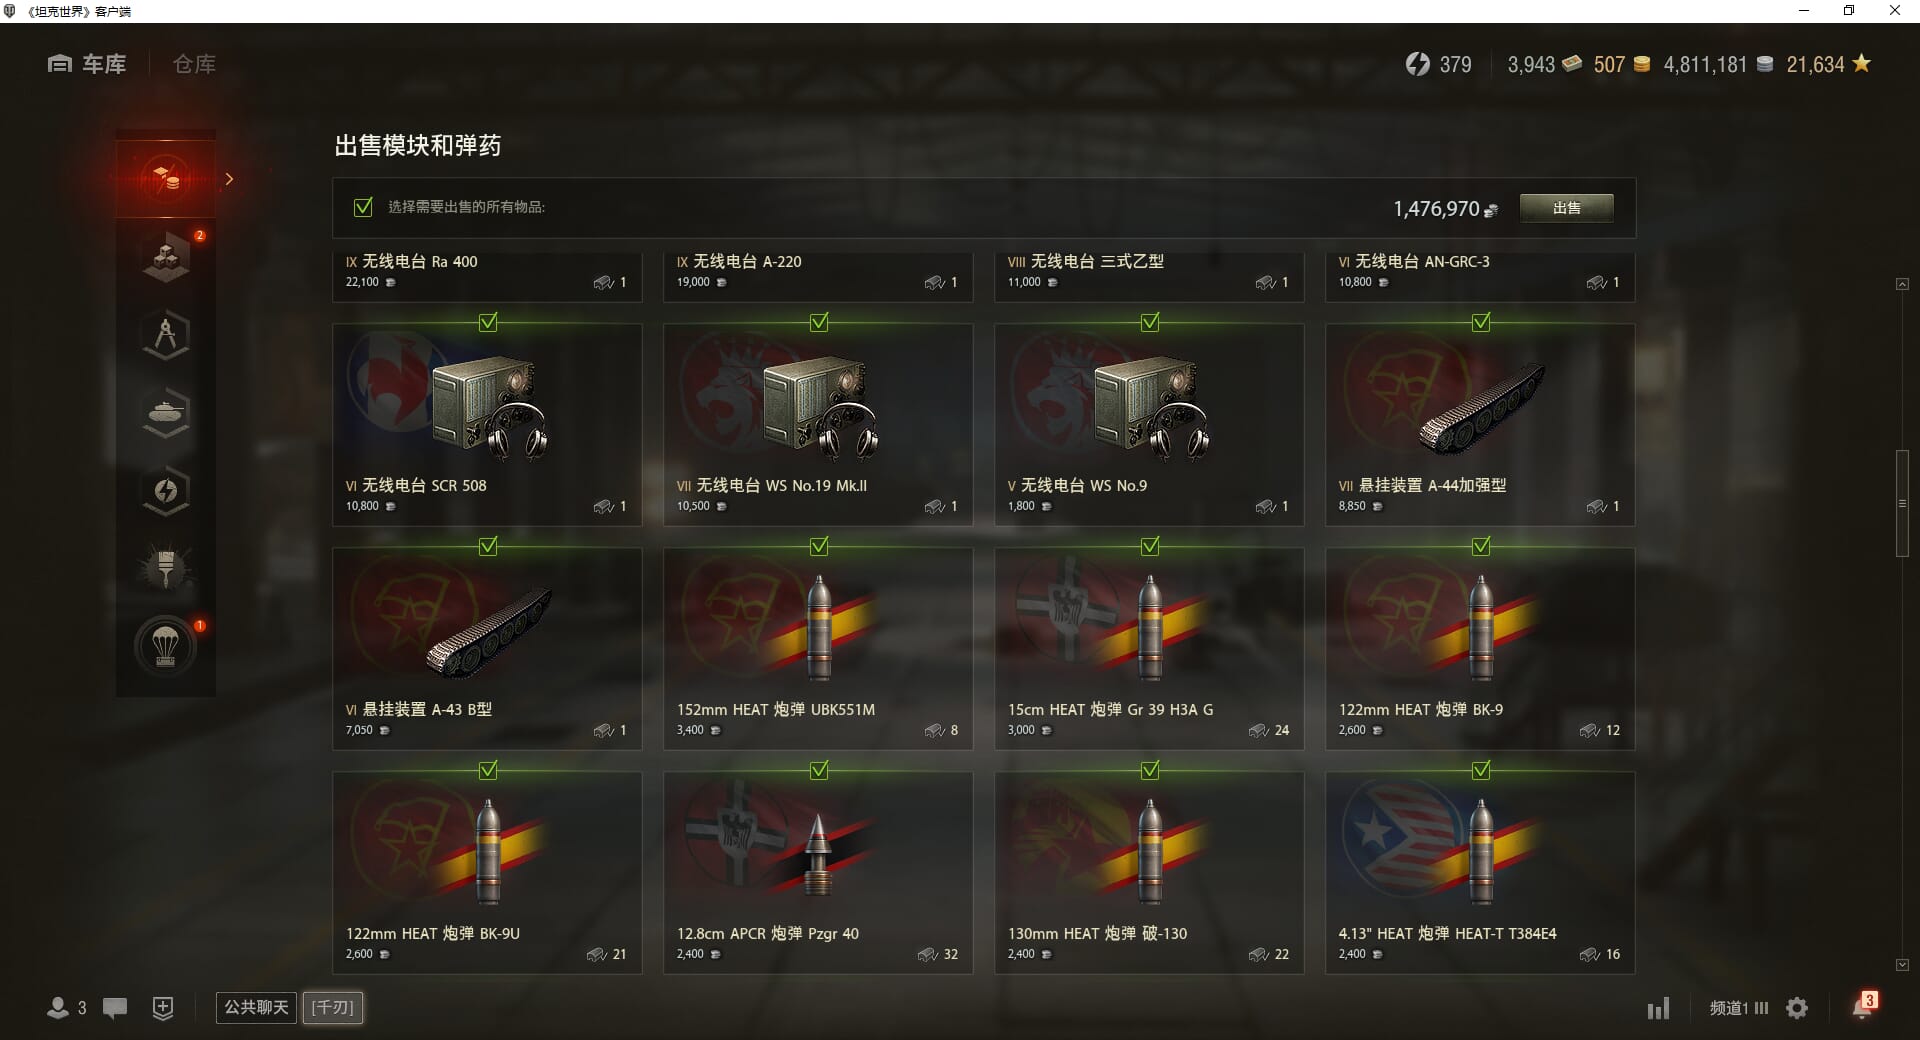
Task: Deselect the 152mm HEAT UBK551M shell
Action: [x=819, y=546]
